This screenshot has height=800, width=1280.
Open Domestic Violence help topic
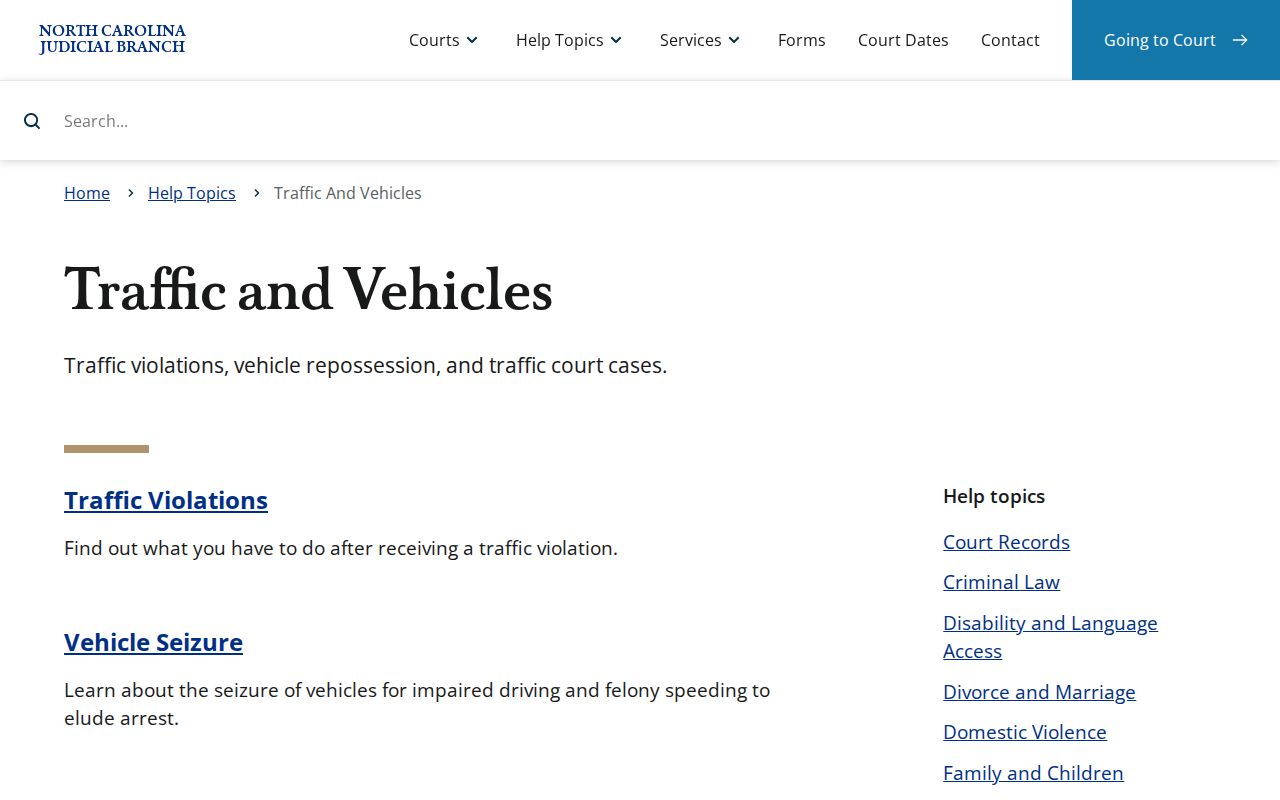point(1025,732)
